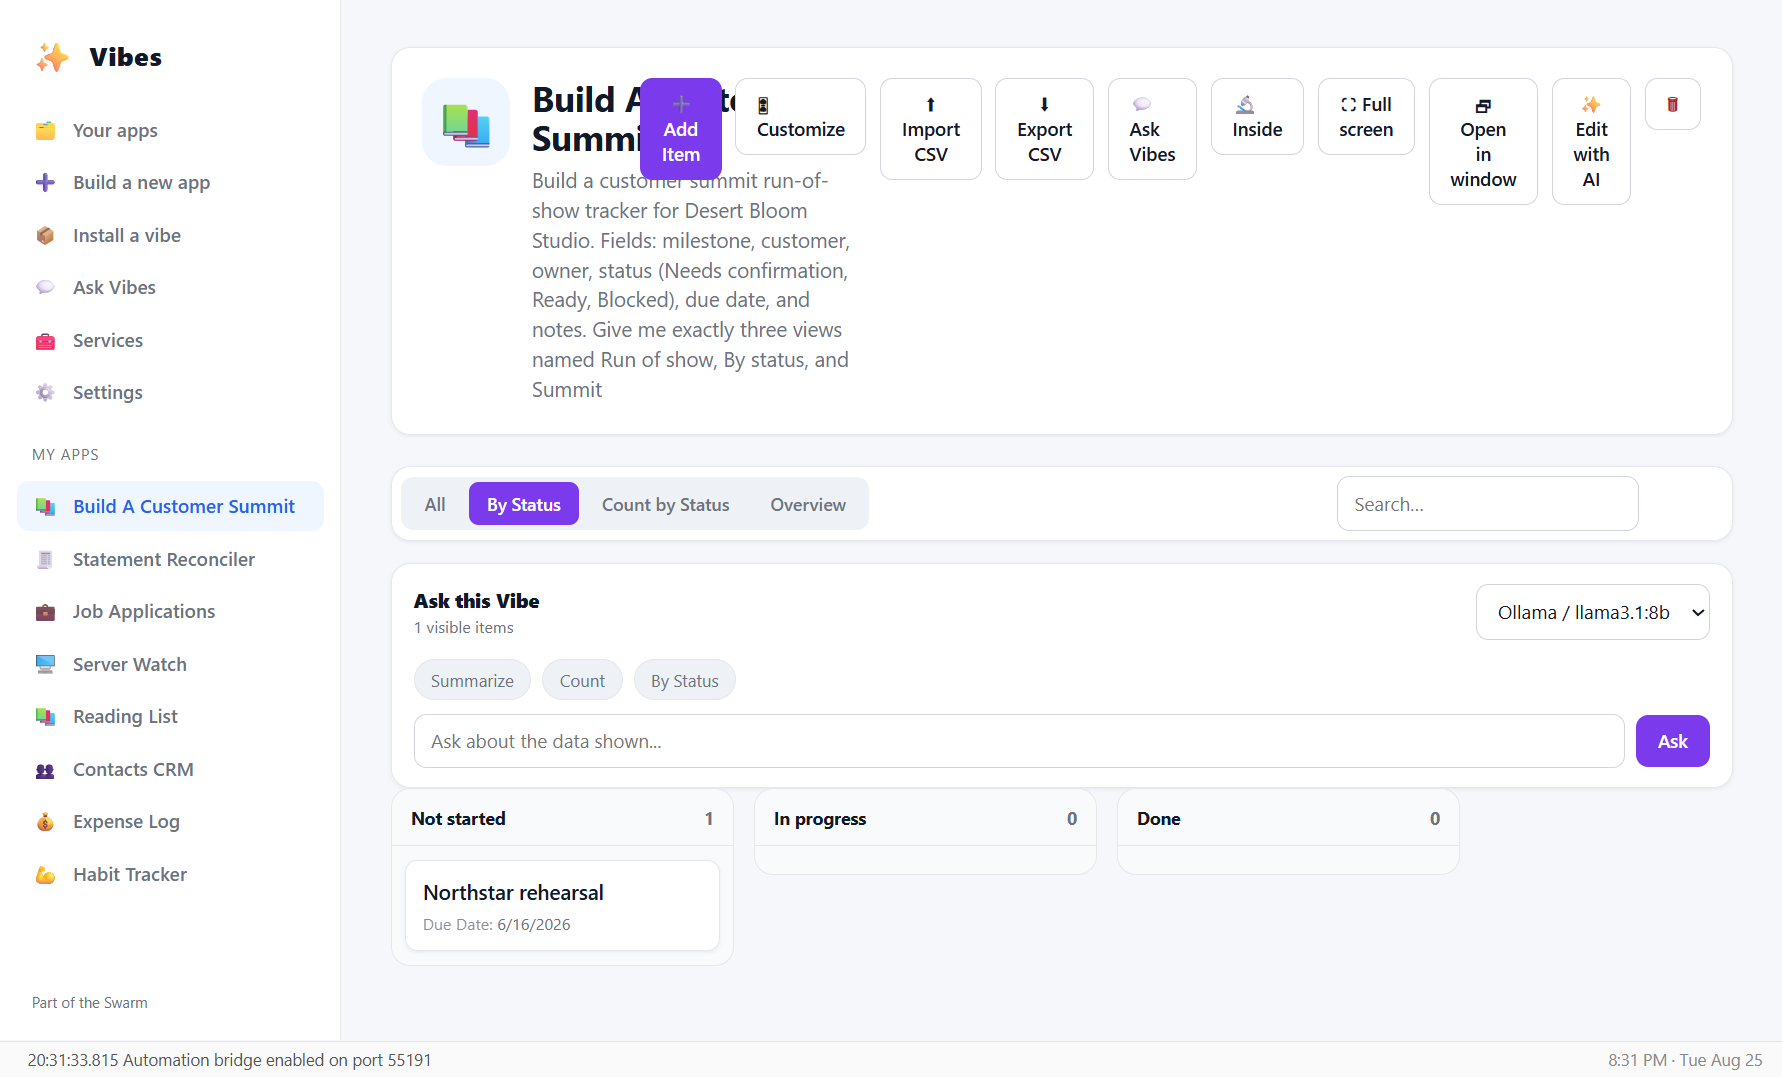
Task: Click the Ask Vibes header button
Action: (x=1153, y=129)
